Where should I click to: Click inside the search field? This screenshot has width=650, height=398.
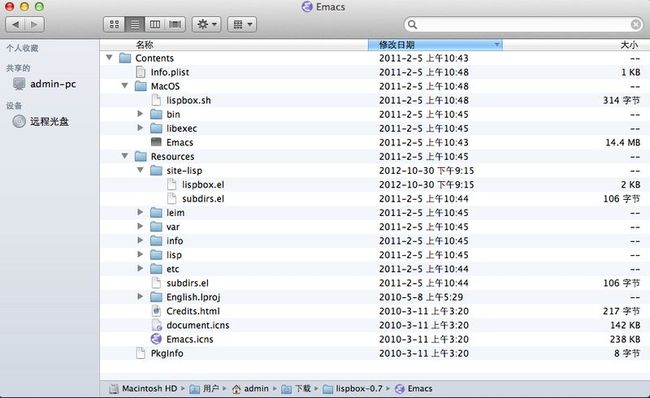click(523, 24)
